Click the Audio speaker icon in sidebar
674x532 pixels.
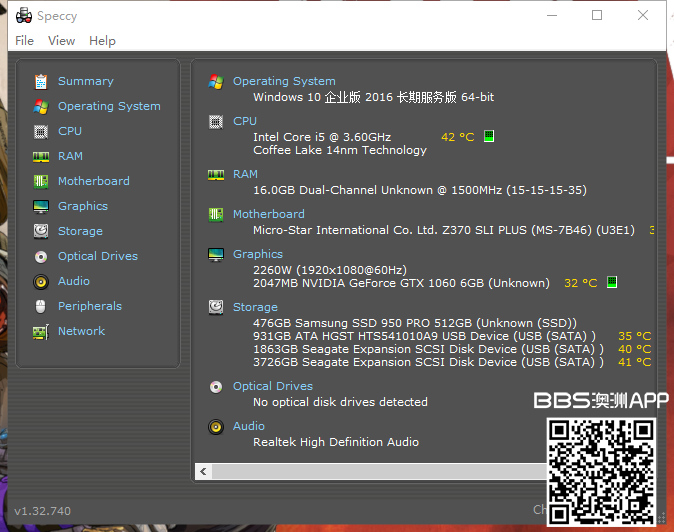point(41,282)
